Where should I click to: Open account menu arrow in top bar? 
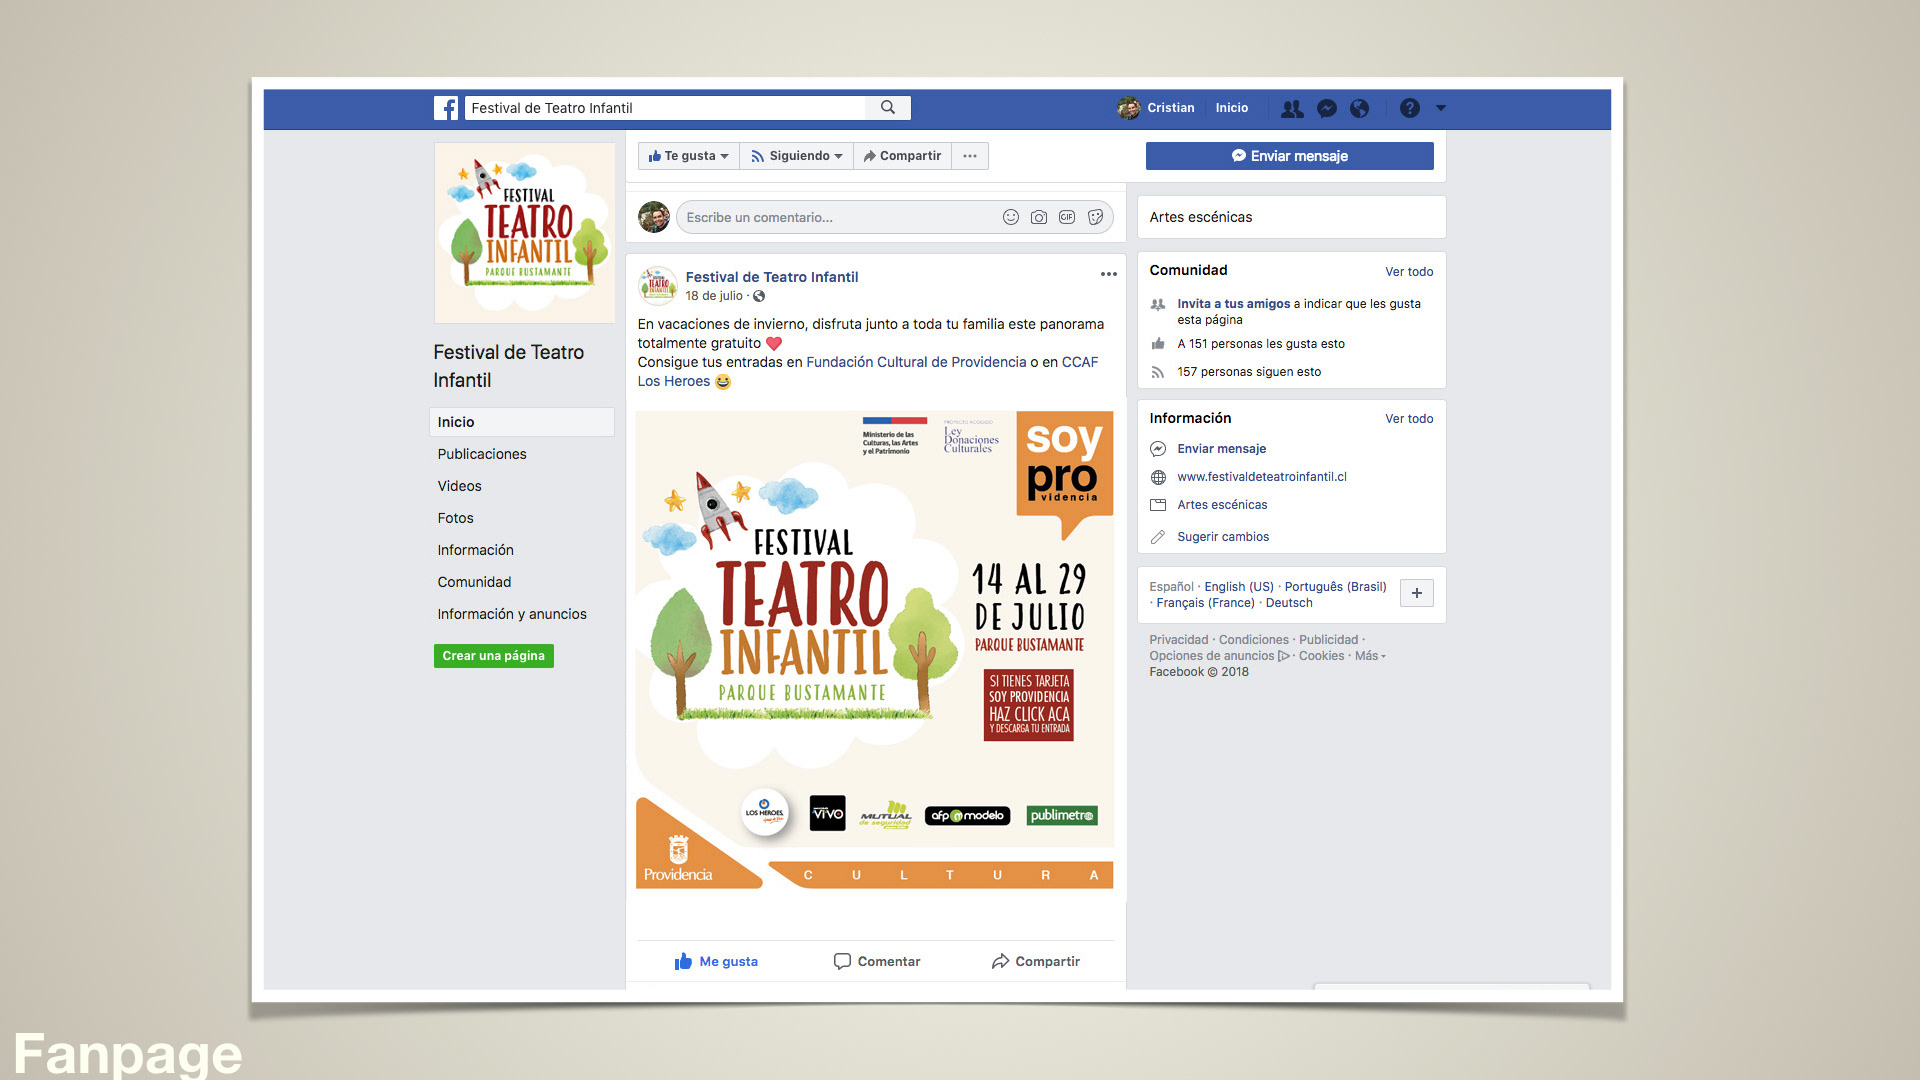click(x=1441, y=108)
